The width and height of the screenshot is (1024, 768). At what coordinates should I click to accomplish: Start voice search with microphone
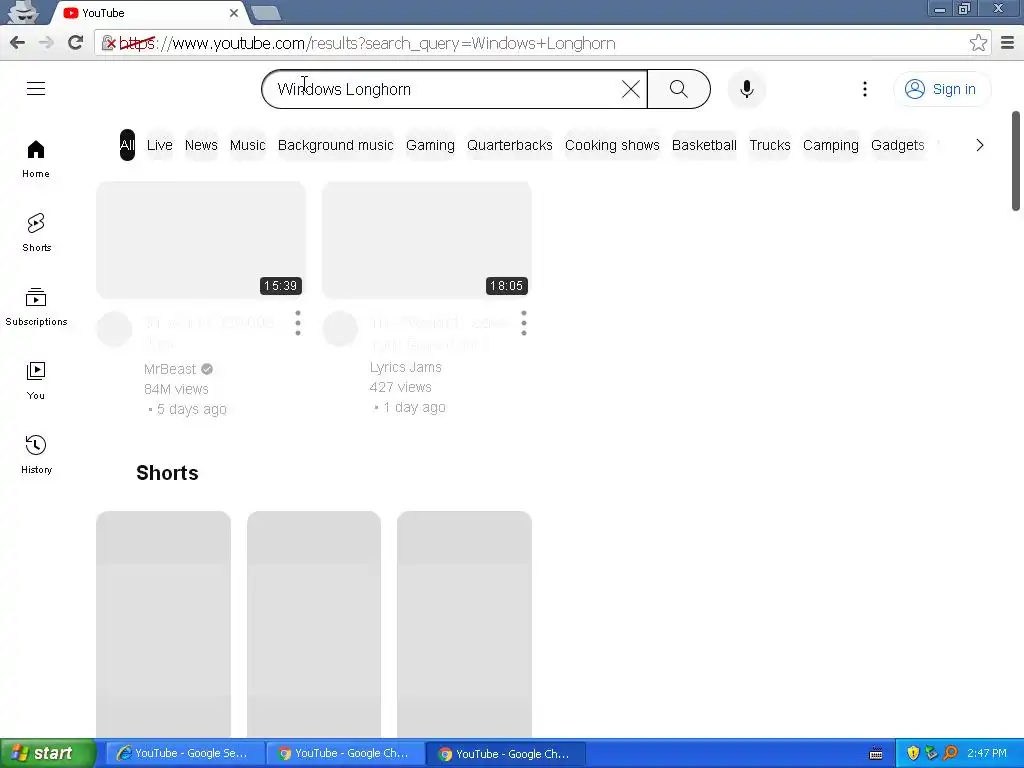pyautogui.click(x=746, y=89)
